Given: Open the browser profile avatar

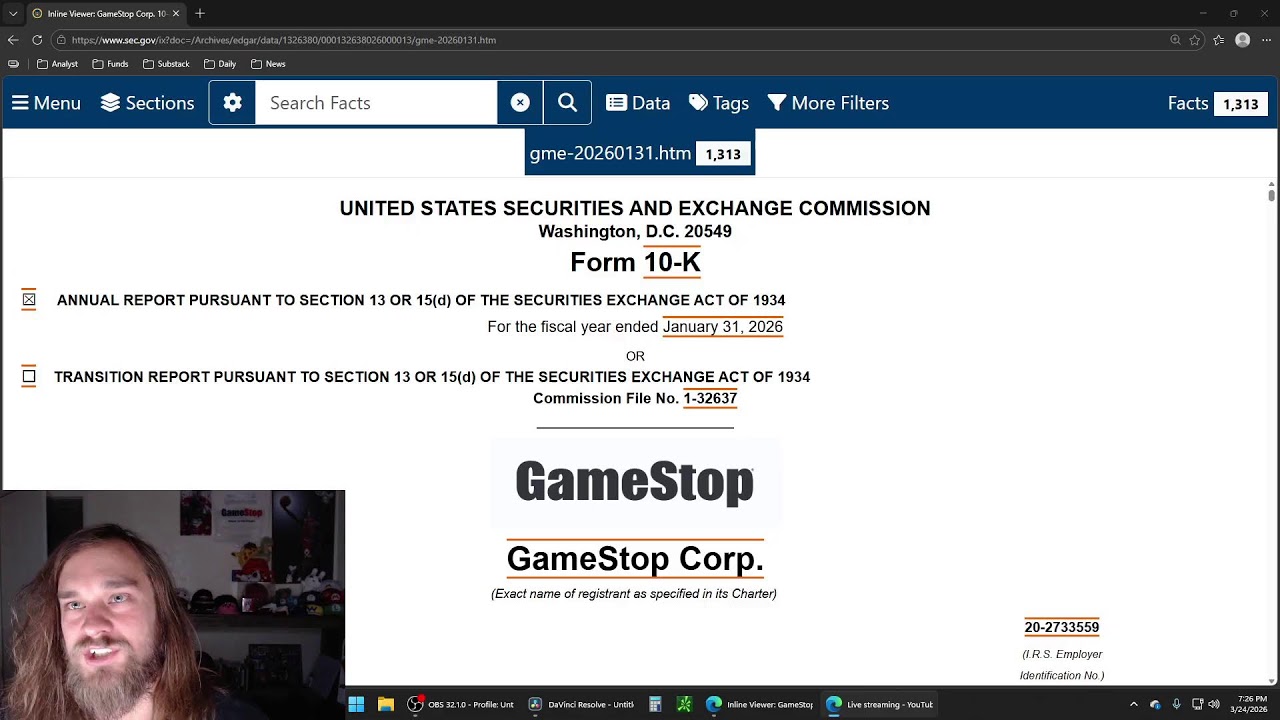Looking at the screenshot, I should click(1243, 40).
